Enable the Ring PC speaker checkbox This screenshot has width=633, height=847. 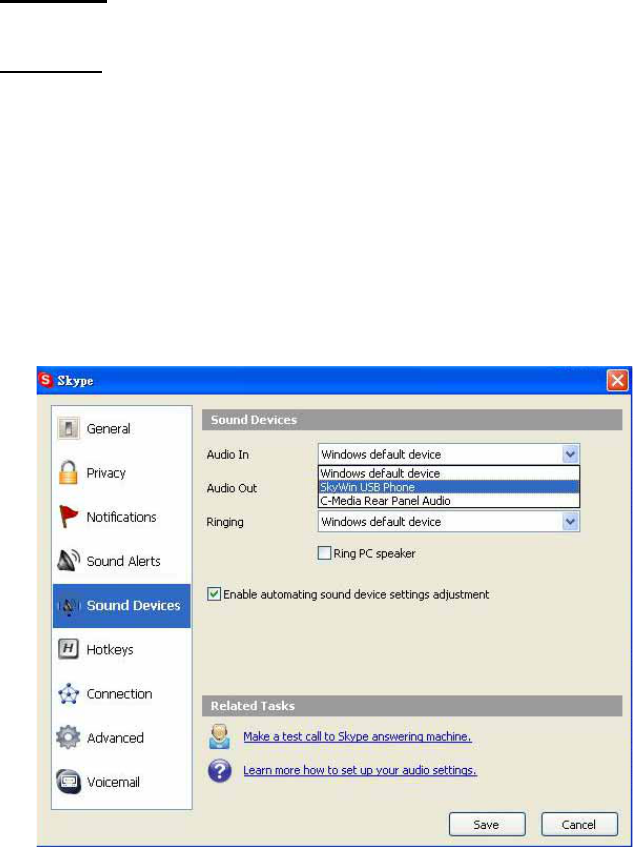click(x=324, y=553)
